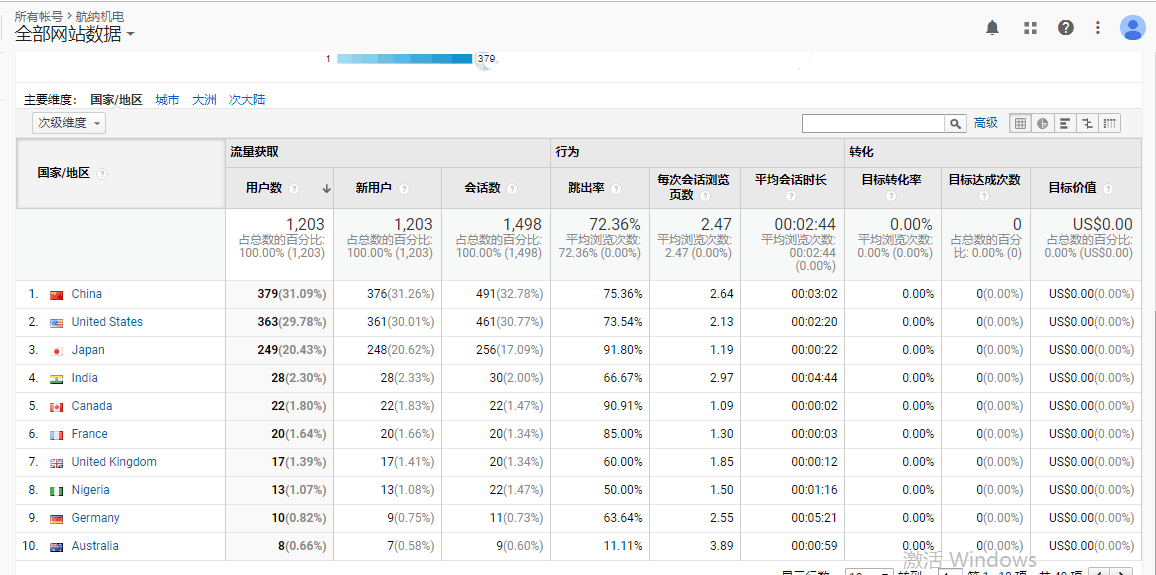Open the 次级维度 dropdown
The width and height of the screenshot is (1156, 575).
coord(69,123)
